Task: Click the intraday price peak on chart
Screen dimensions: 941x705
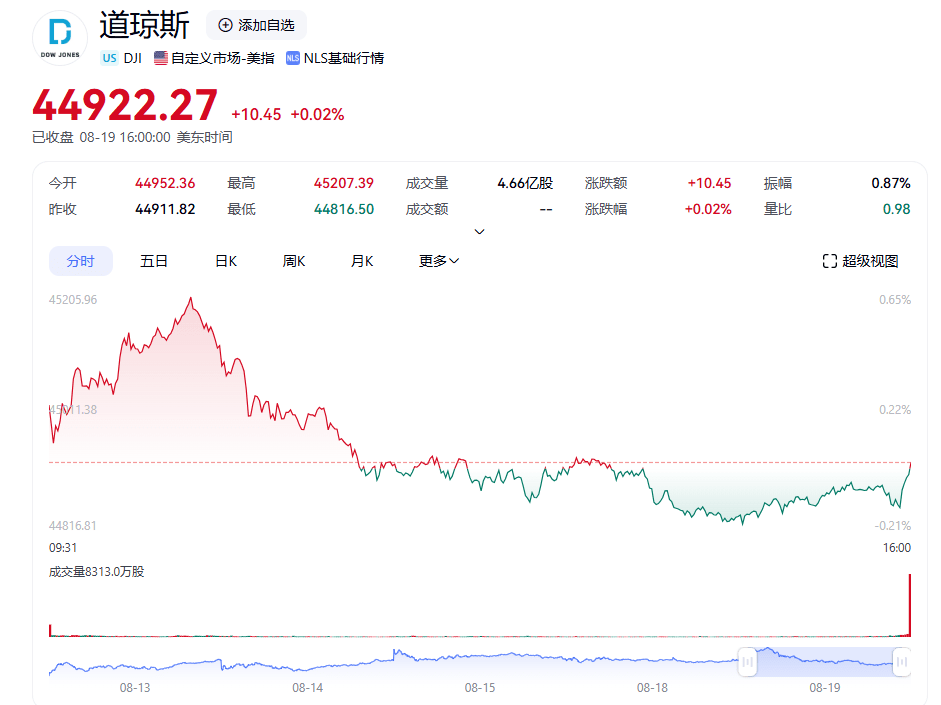Action: [x=191, y=298]
